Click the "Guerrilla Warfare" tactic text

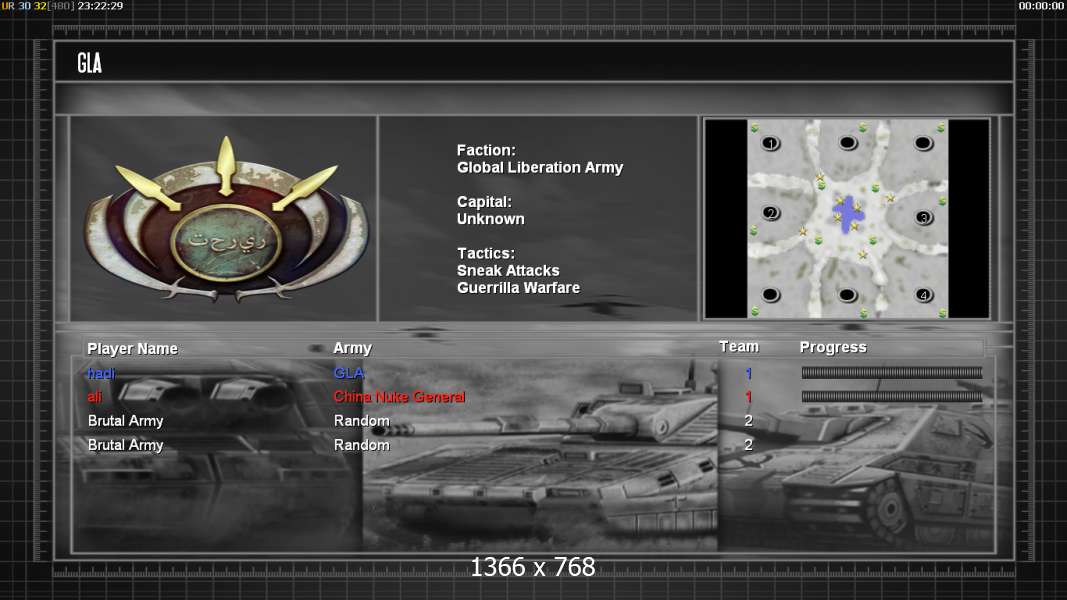click(x=519, y=288)
